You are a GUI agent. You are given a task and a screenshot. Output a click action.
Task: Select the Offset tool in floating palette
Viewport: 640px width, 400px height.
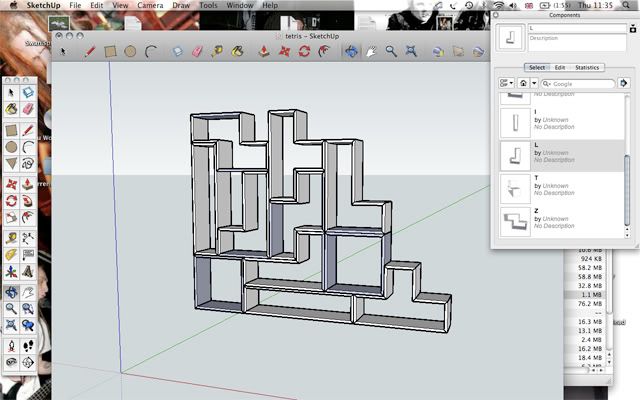click(28, 217)
